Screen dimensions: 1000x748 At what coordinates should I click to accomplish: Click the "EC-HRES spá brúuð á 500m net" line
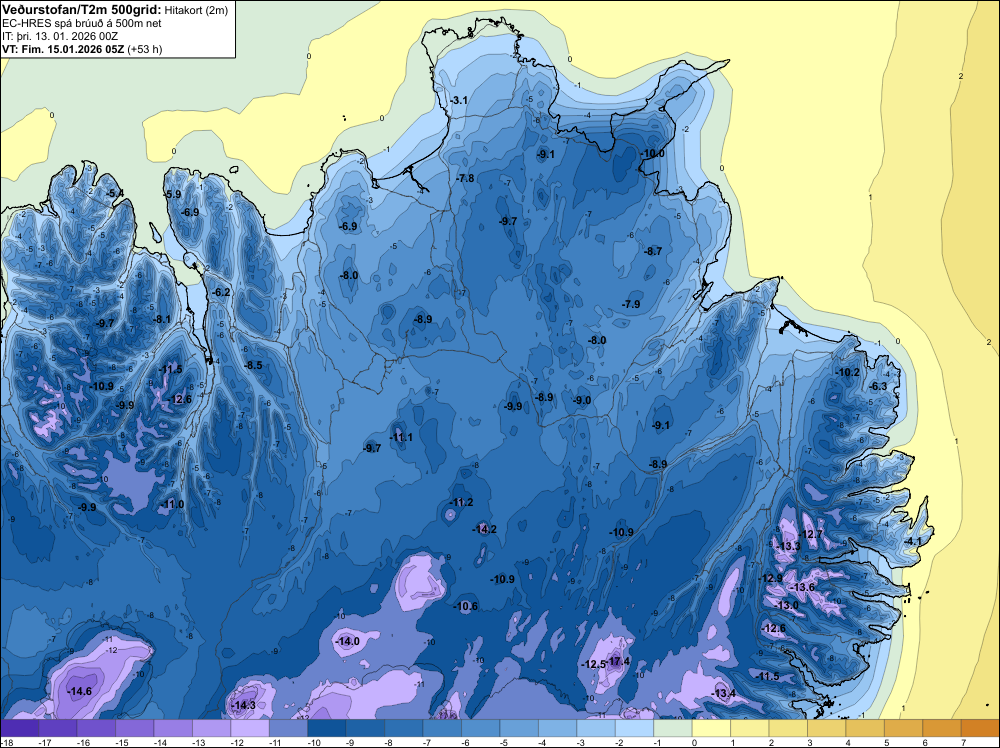[x=82, y=23]
